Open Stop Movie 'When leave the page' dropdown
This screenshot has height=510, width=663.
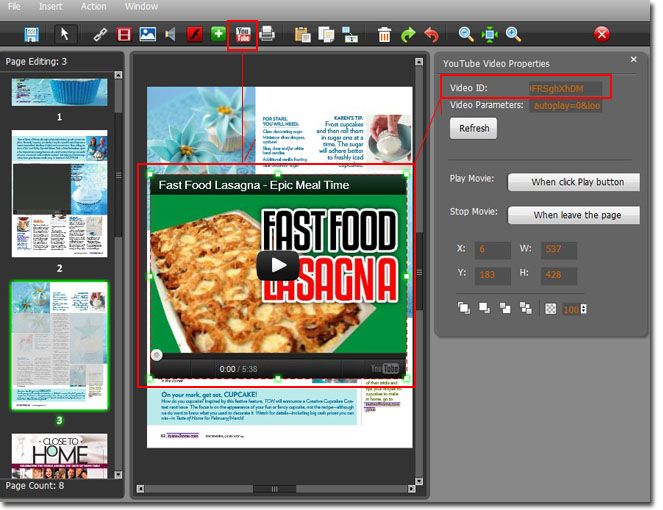tap(574, 215)
